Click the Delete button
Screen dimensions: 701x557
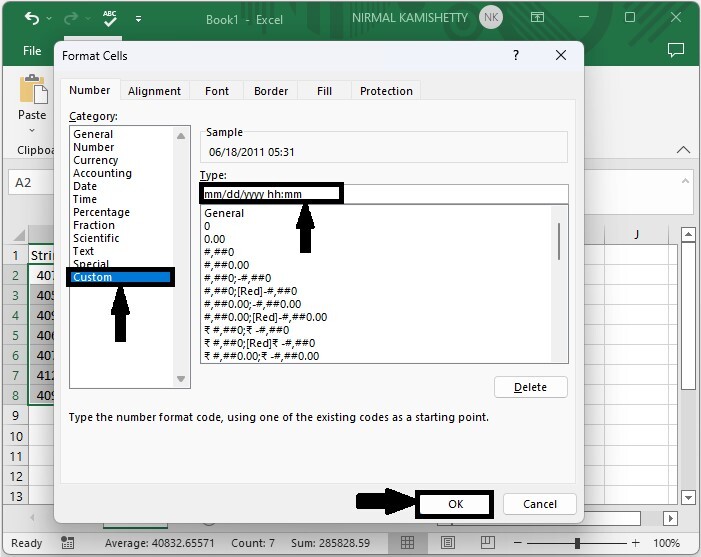coord(531,387)
